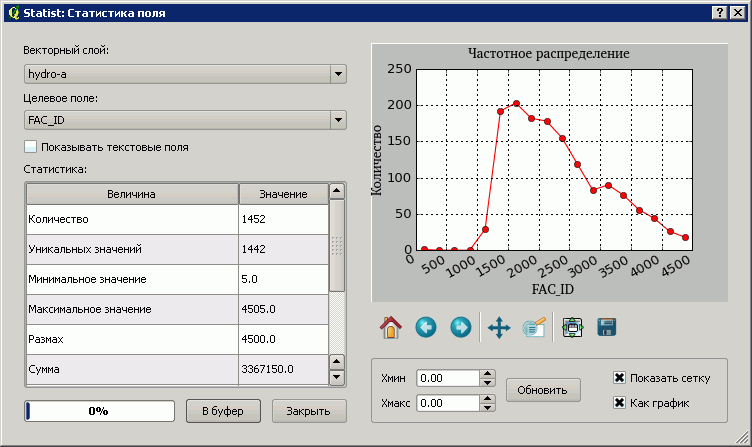The width and height of the screenshot is (752, 447).
Task: Click the 'Величина' column header
Action: 132,194
